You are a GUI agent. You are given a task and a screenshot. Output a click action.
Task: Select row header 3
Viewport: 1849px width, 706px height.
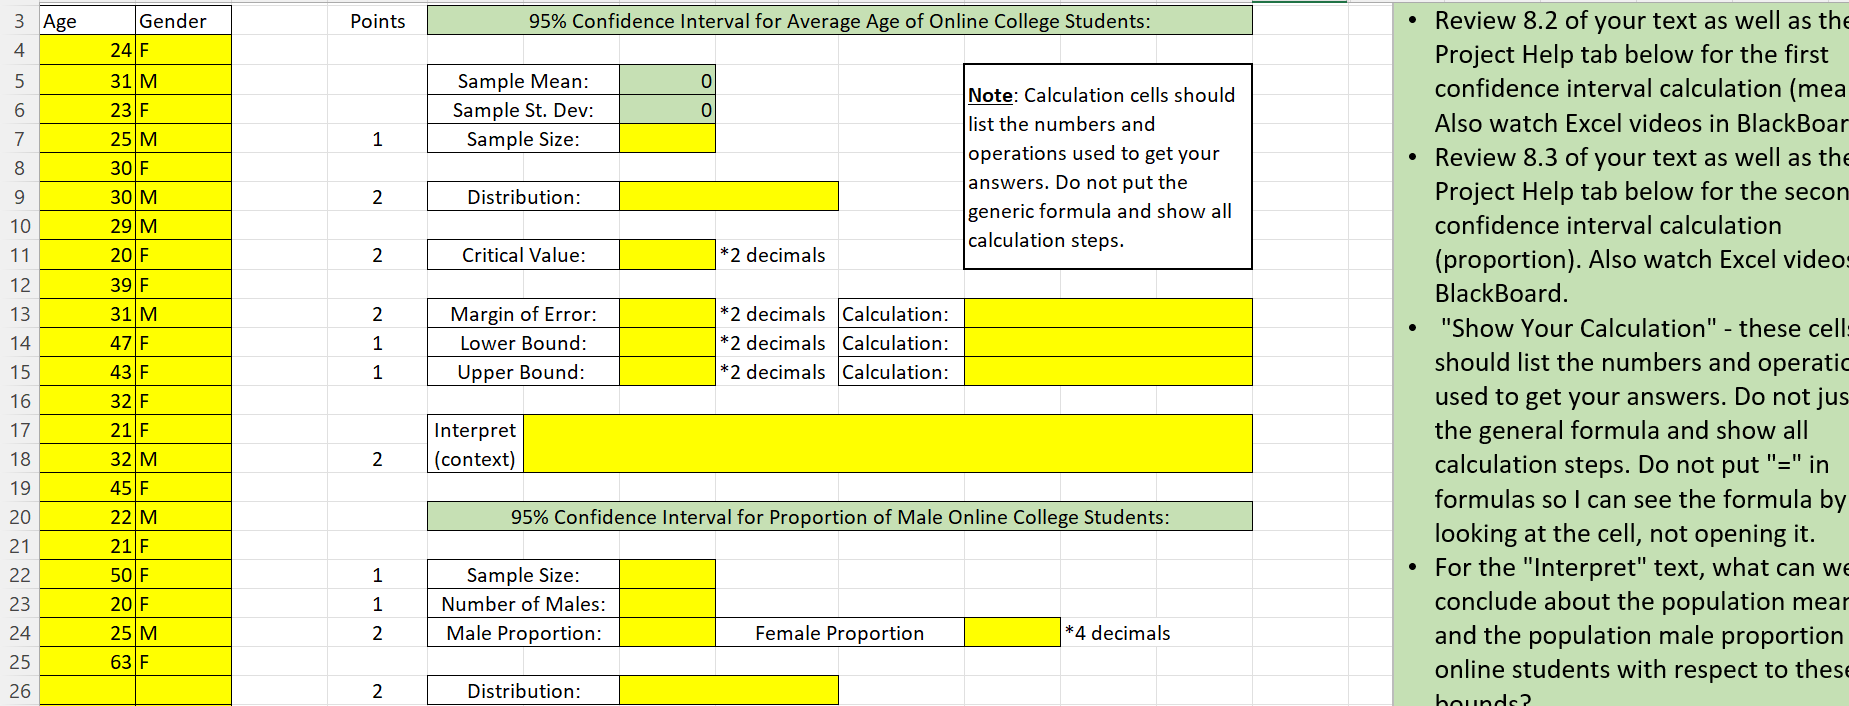point(19,21)
